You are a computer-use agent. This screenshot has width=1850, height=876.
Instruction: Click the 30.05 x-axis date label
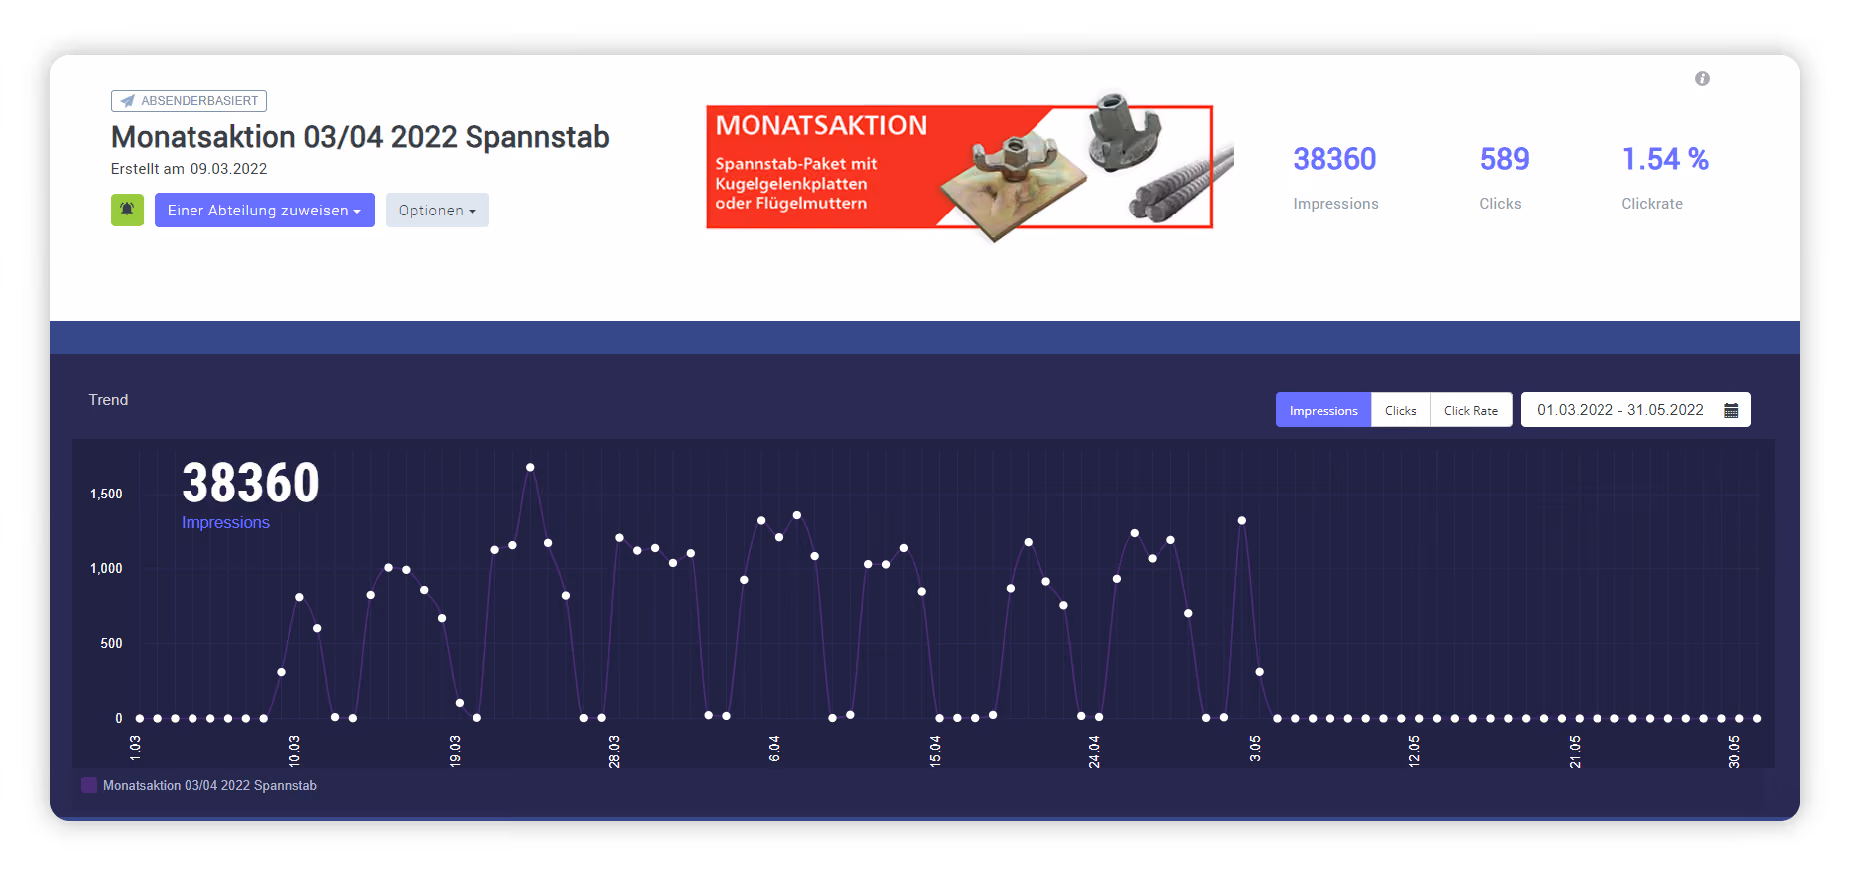pos(1734,751)
